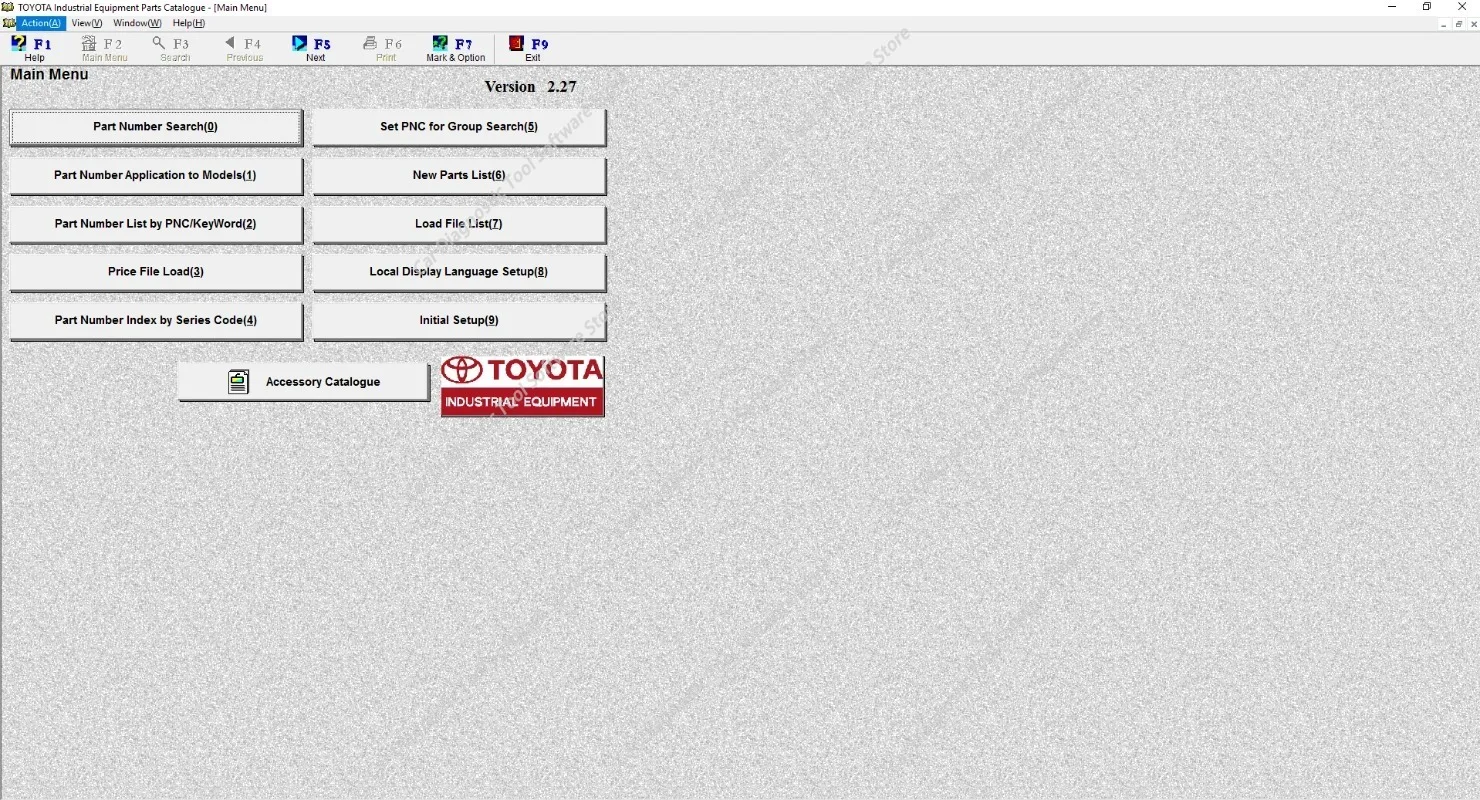Restore the inner Main Menu window
Viewport: 1480px width, 800px height.
click(1459, 23)
